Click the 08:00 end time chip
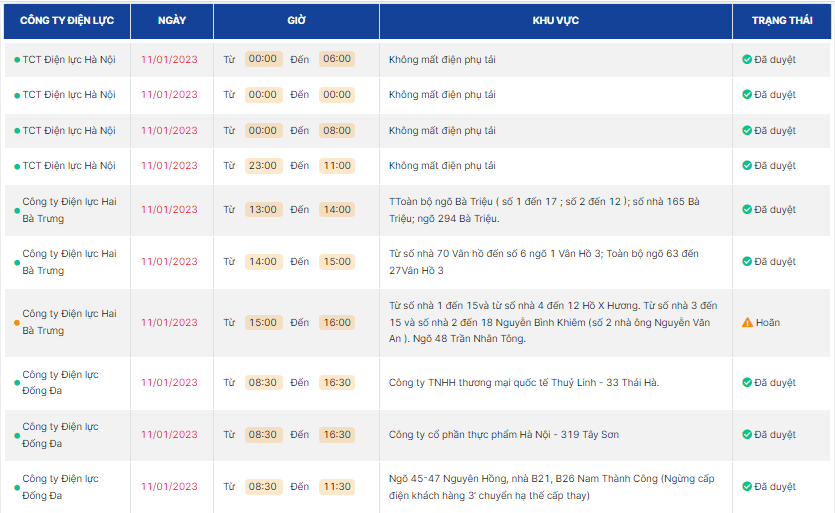 pyautogui.click(x=337, y=131)
